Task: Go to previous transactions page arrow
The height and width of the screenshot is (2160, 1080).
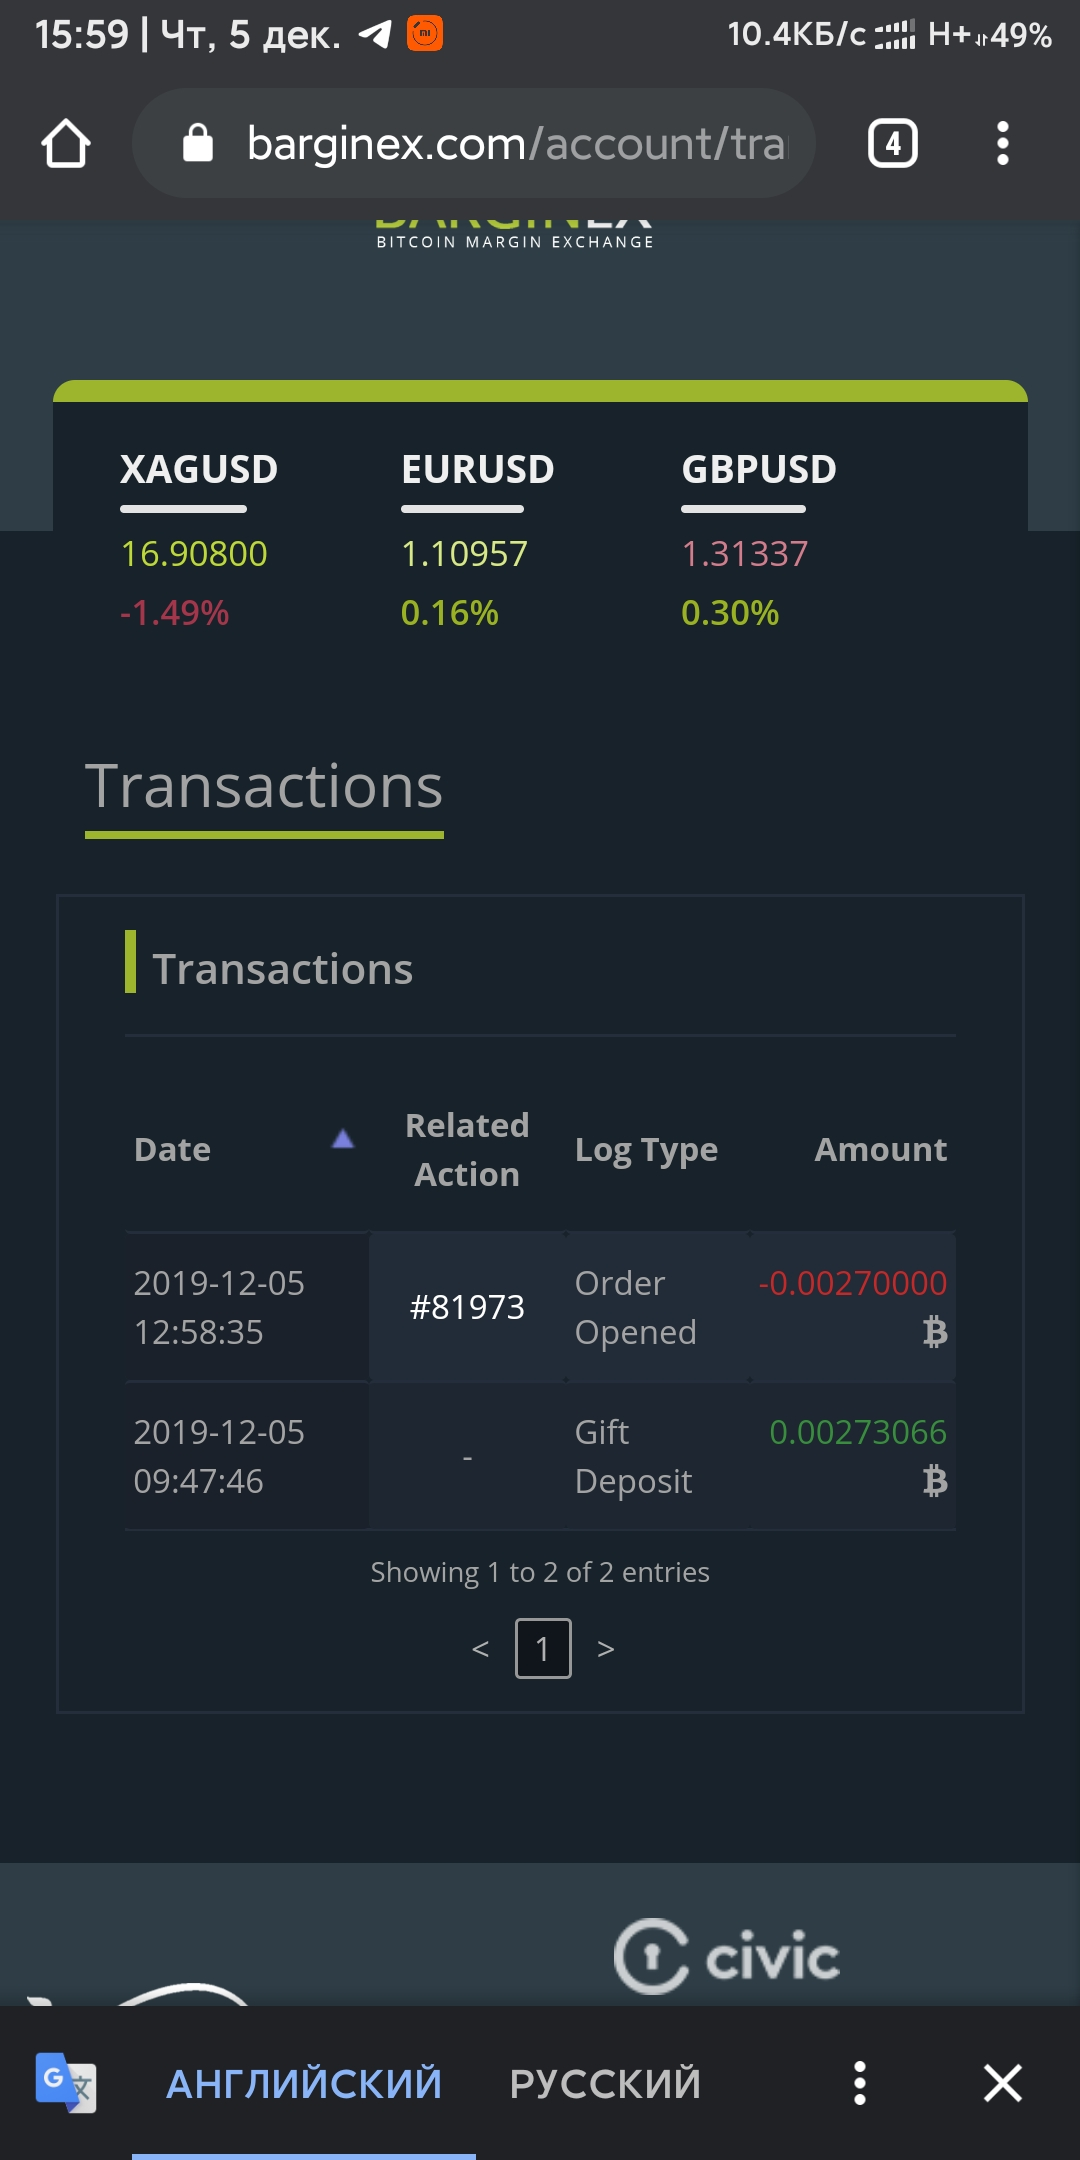Action: coord(480,1649)
